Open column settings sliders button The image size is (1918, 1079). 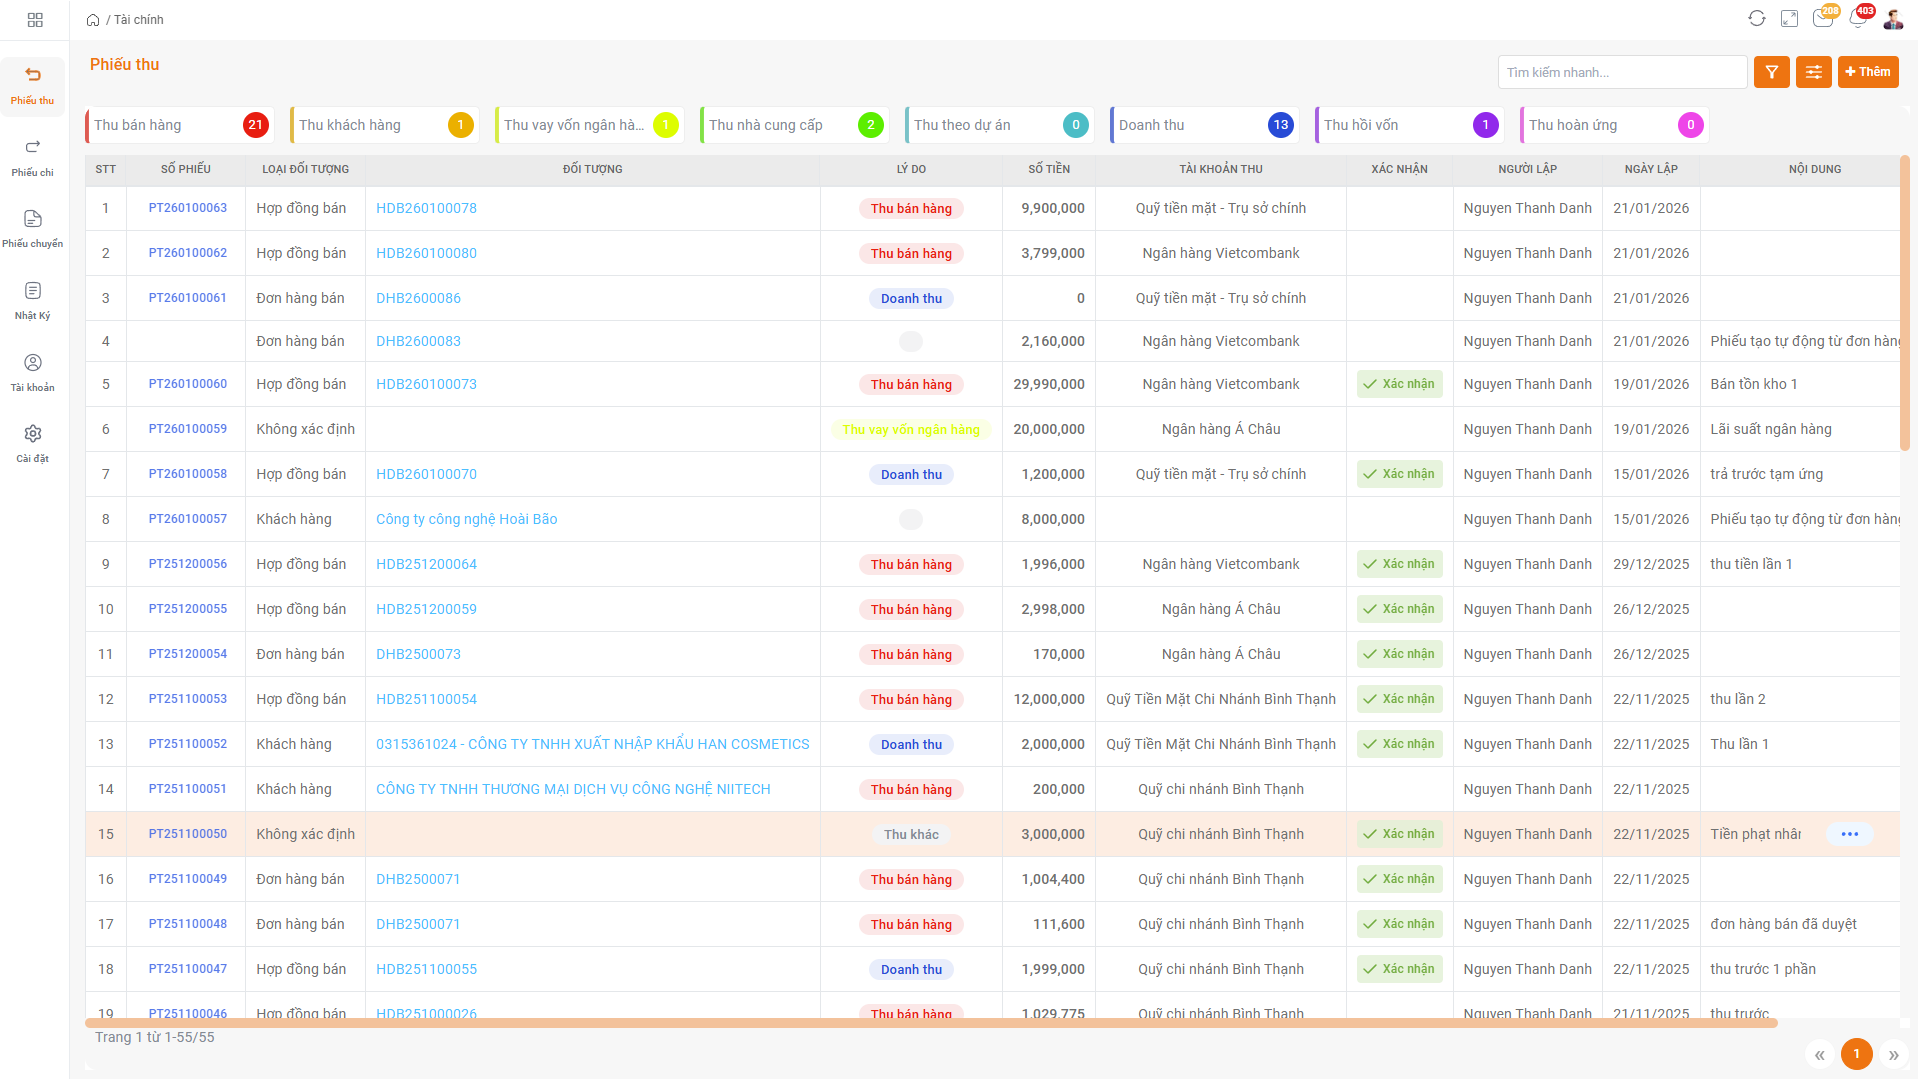click(x=1813, y=72)
